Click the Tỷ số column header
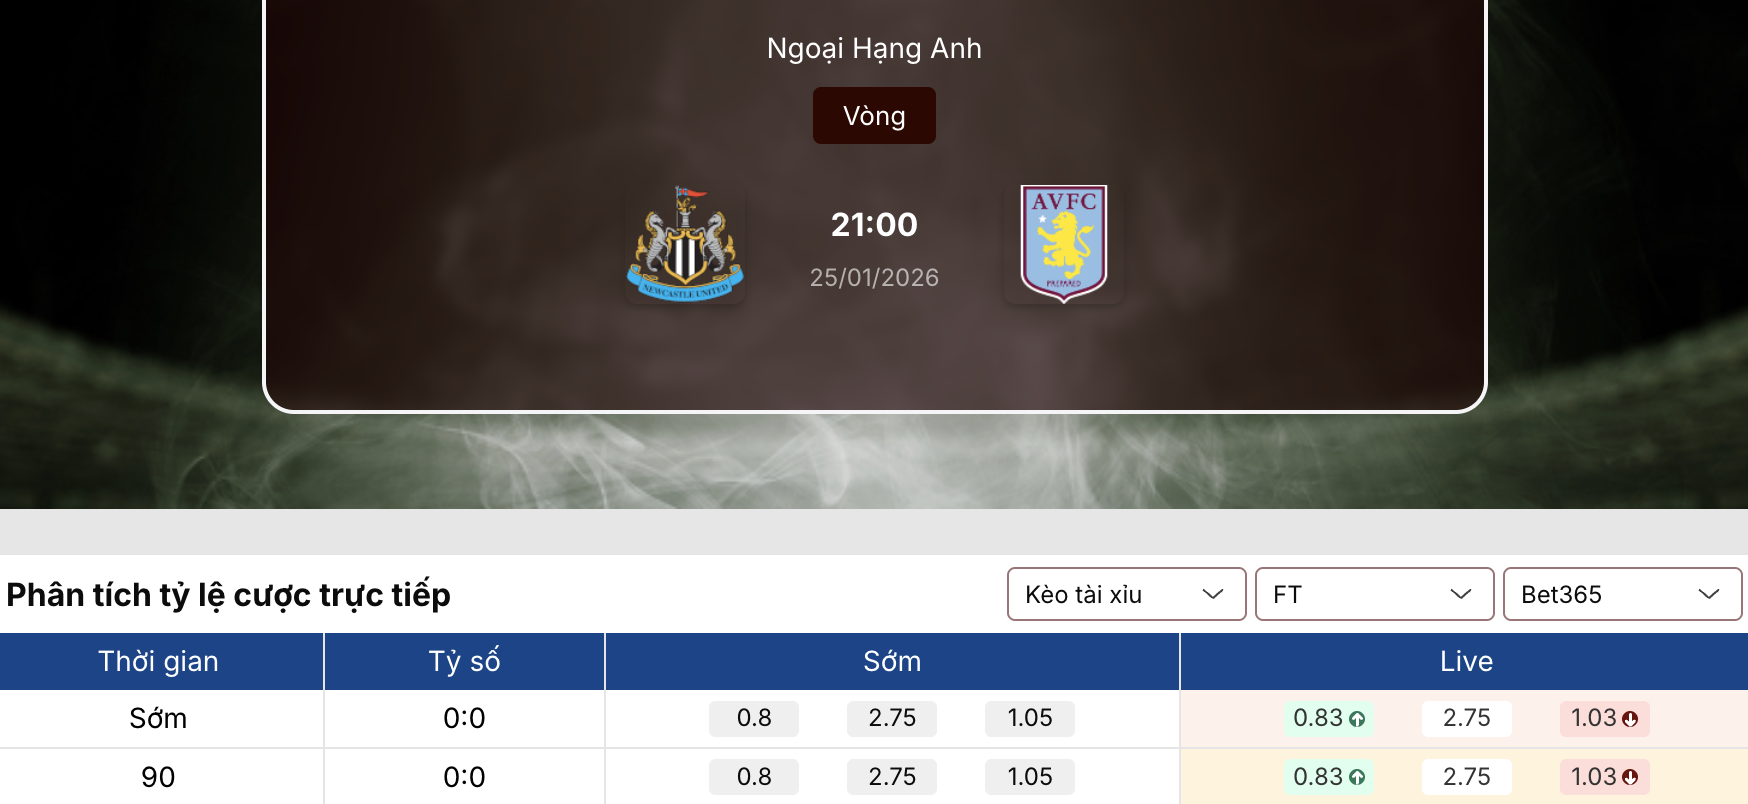Image resolution: width=1748 pixels, height=804 pixels. tap(464, 661)
